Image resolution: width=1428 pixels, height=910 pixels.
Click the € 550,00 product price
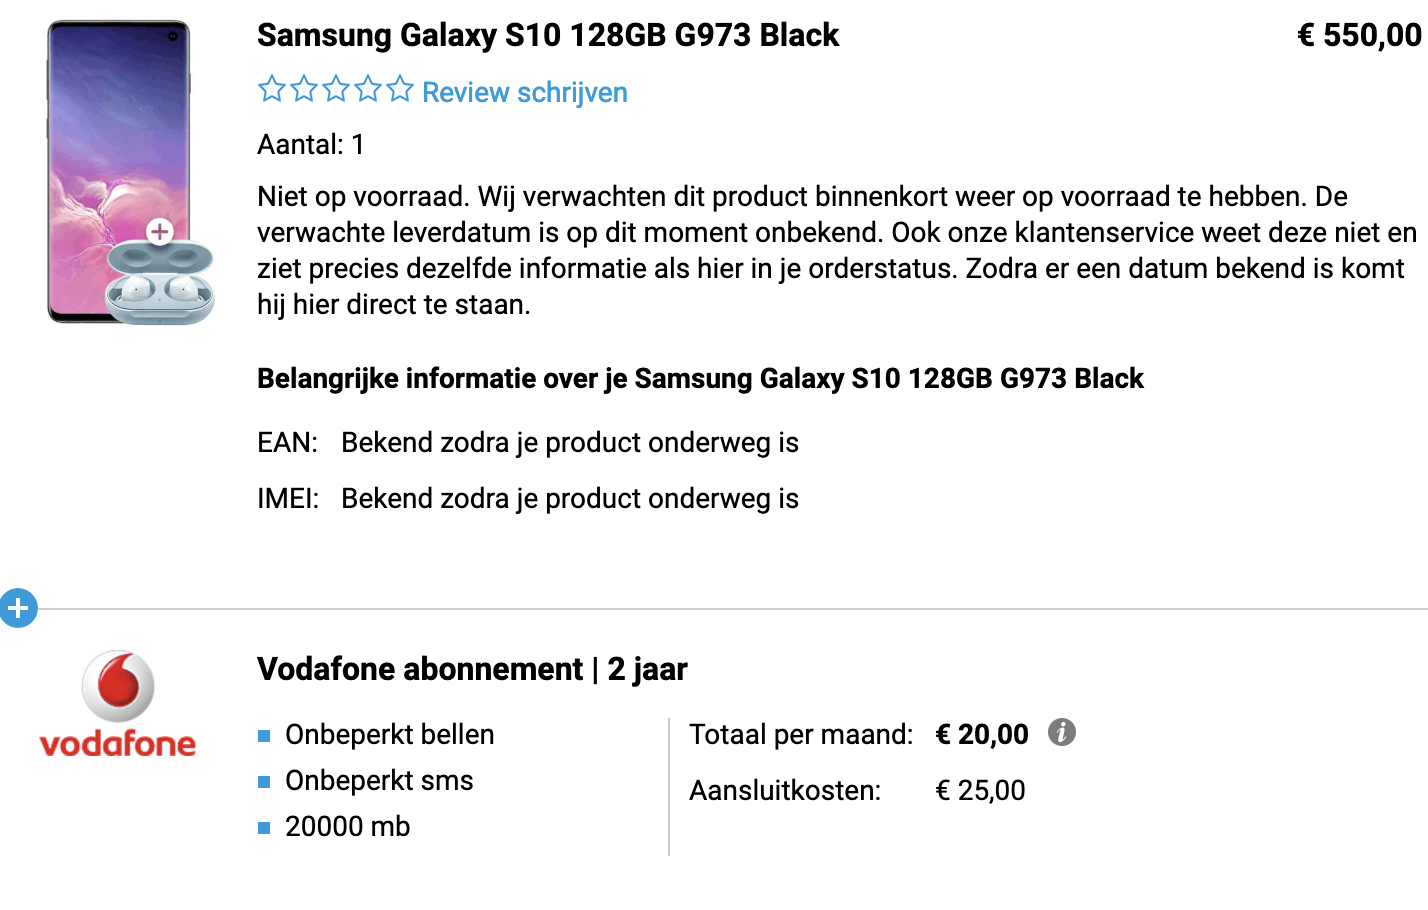click(1359, 35)
